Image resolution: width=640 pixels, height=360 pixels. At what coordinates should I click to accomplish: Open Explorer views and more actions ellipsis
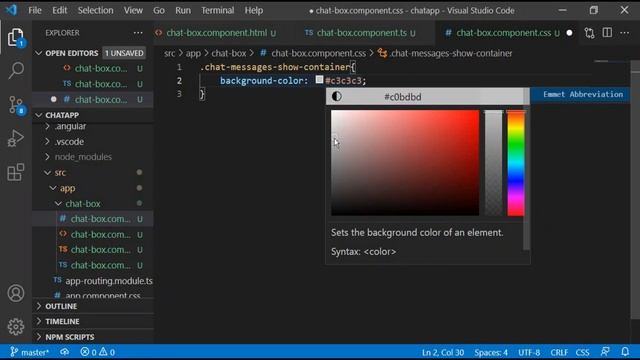[x=138, y=33]
